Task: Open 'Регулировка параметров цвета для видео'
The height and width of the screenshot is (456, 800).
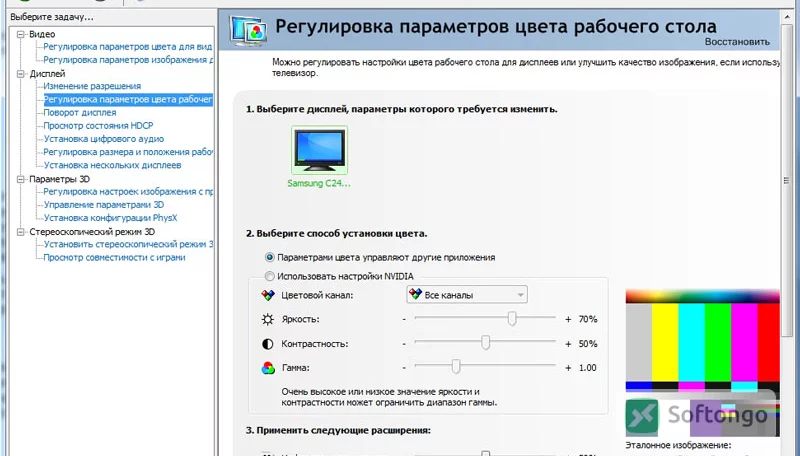Action: 128,46
